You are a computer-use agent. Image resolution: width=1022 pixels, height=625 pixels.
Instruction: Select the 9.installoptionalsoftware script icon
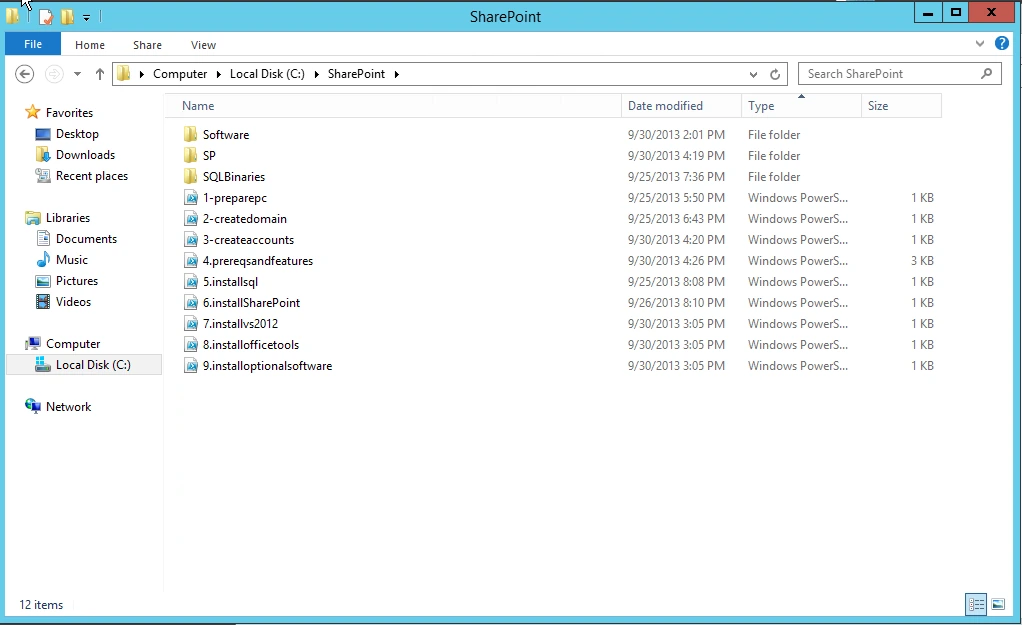tap(191, 366)
